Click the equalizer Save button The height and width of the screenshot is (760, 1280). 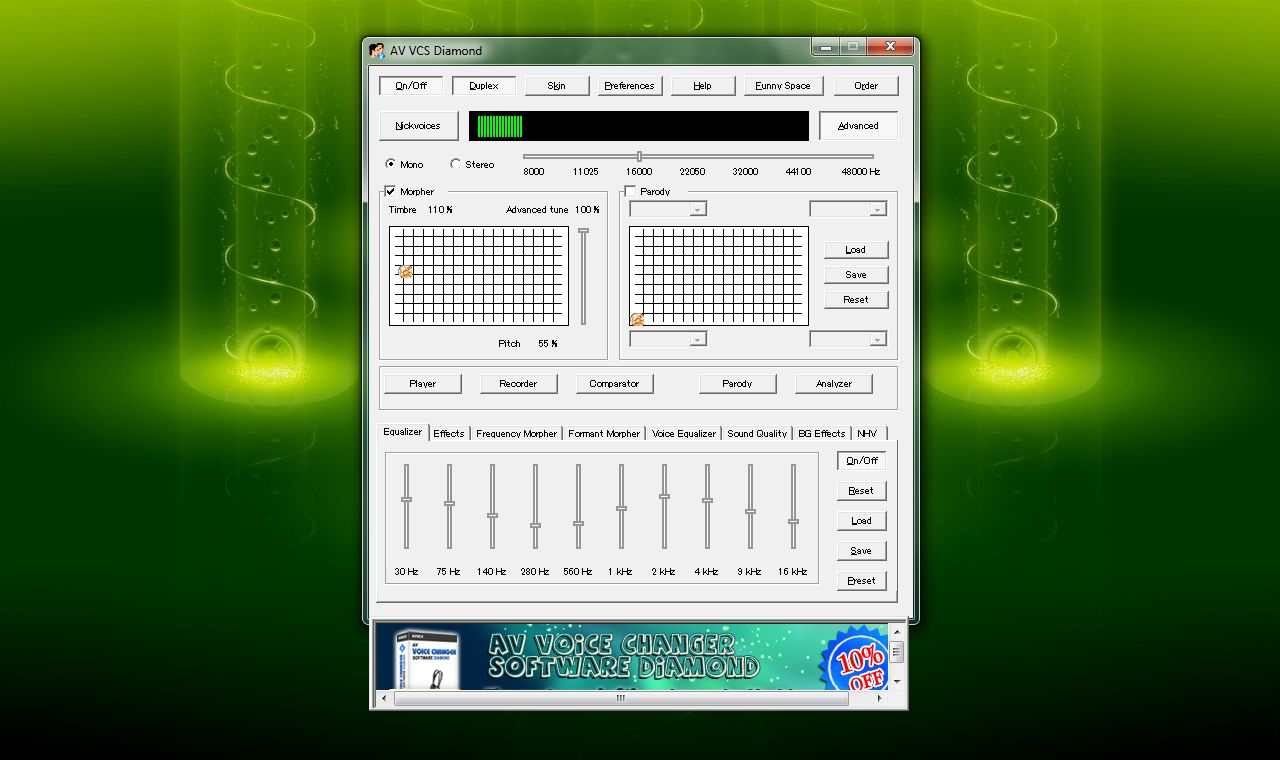tap(862, 551)
